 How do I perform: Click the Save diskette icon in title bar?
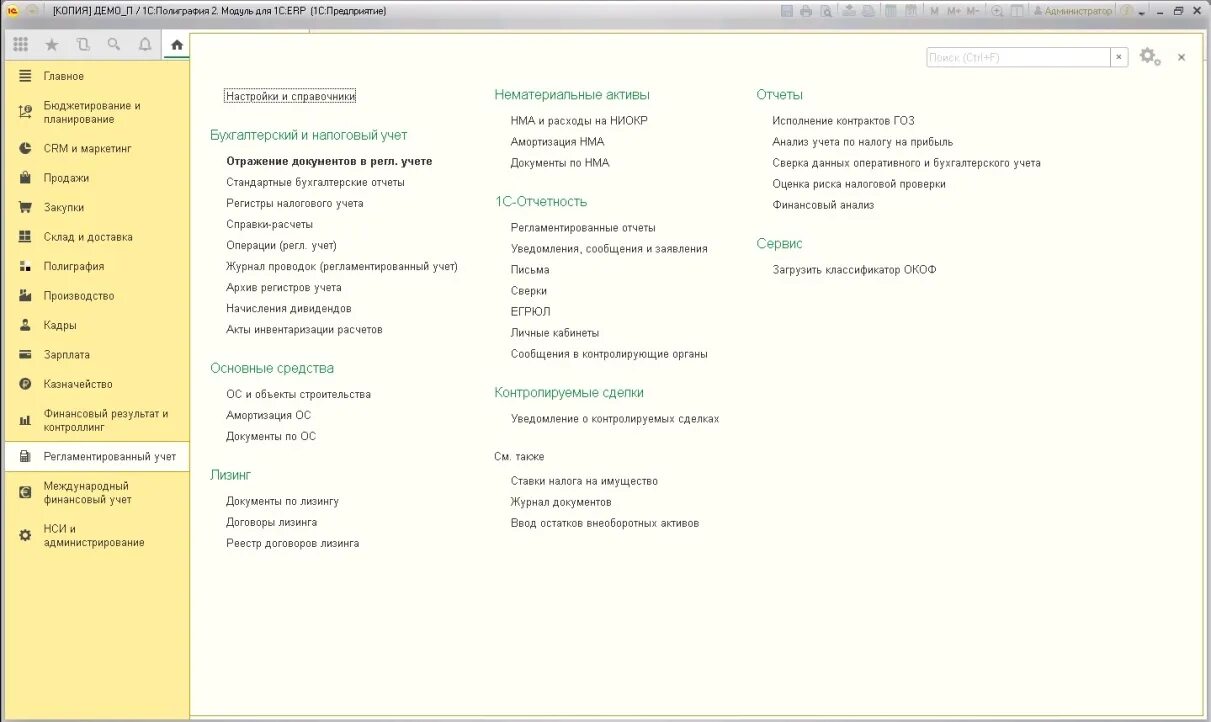[786, 11]
